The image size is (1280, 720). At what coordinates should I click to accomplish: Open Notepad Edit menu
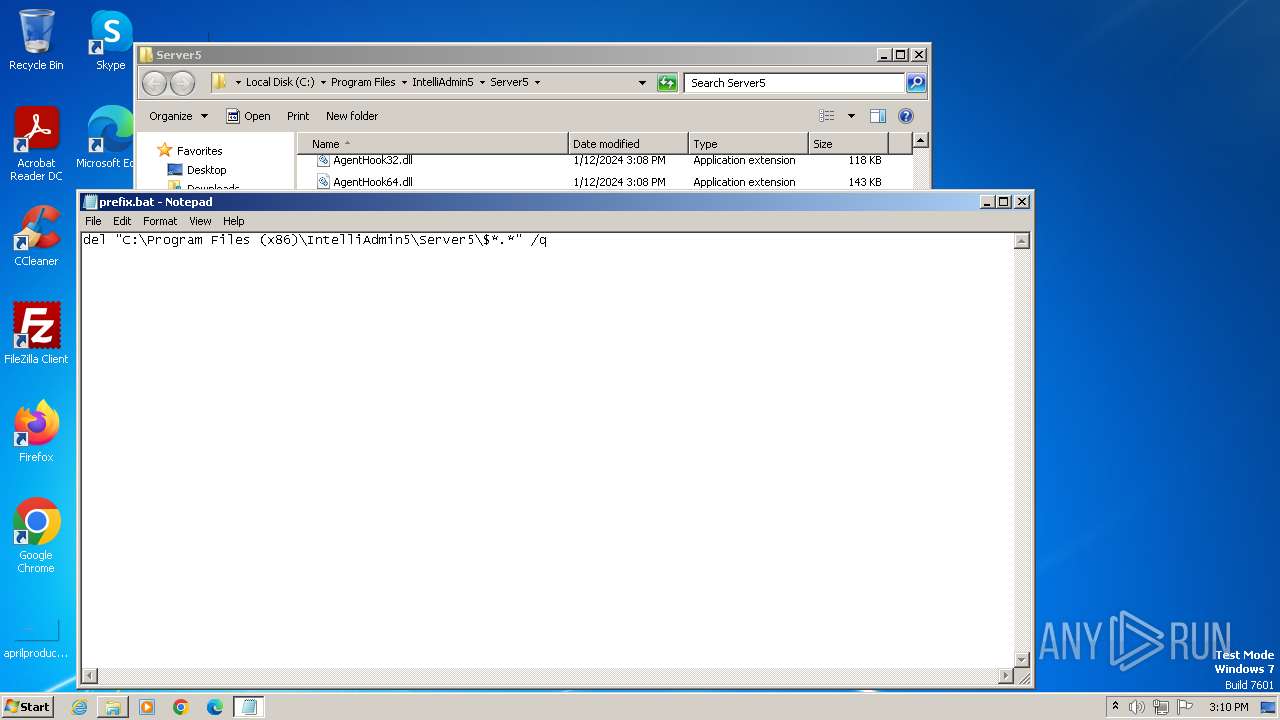point(122,221)
